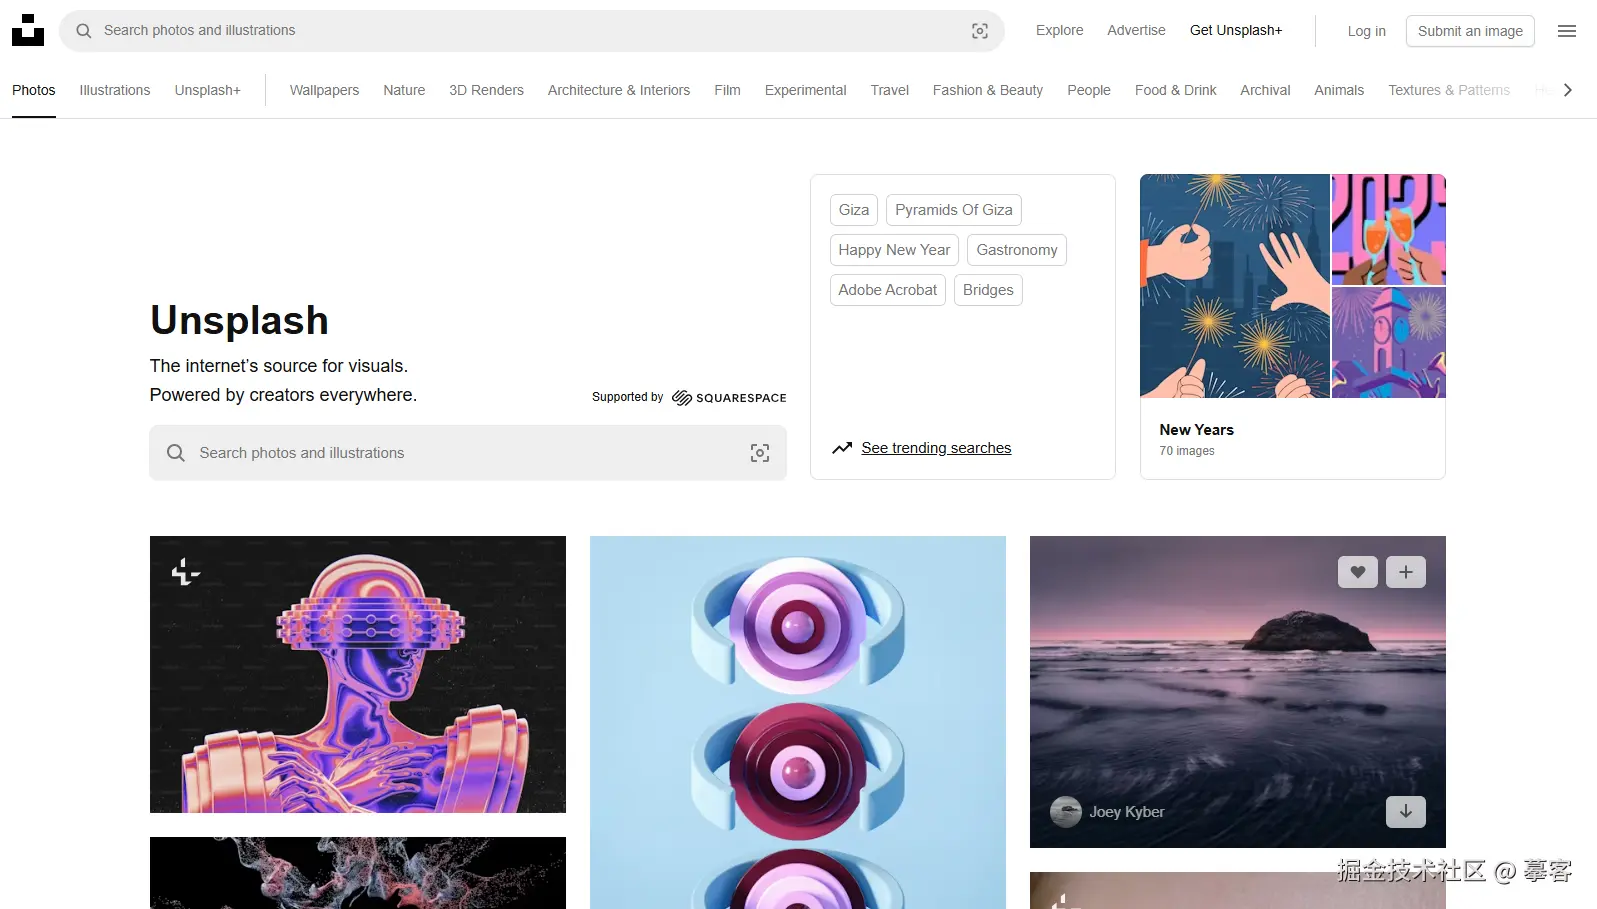Click the Unsplash+ badge on robot head image
The width and height of the screenshot is (1597, 909).
coord(186,572)
